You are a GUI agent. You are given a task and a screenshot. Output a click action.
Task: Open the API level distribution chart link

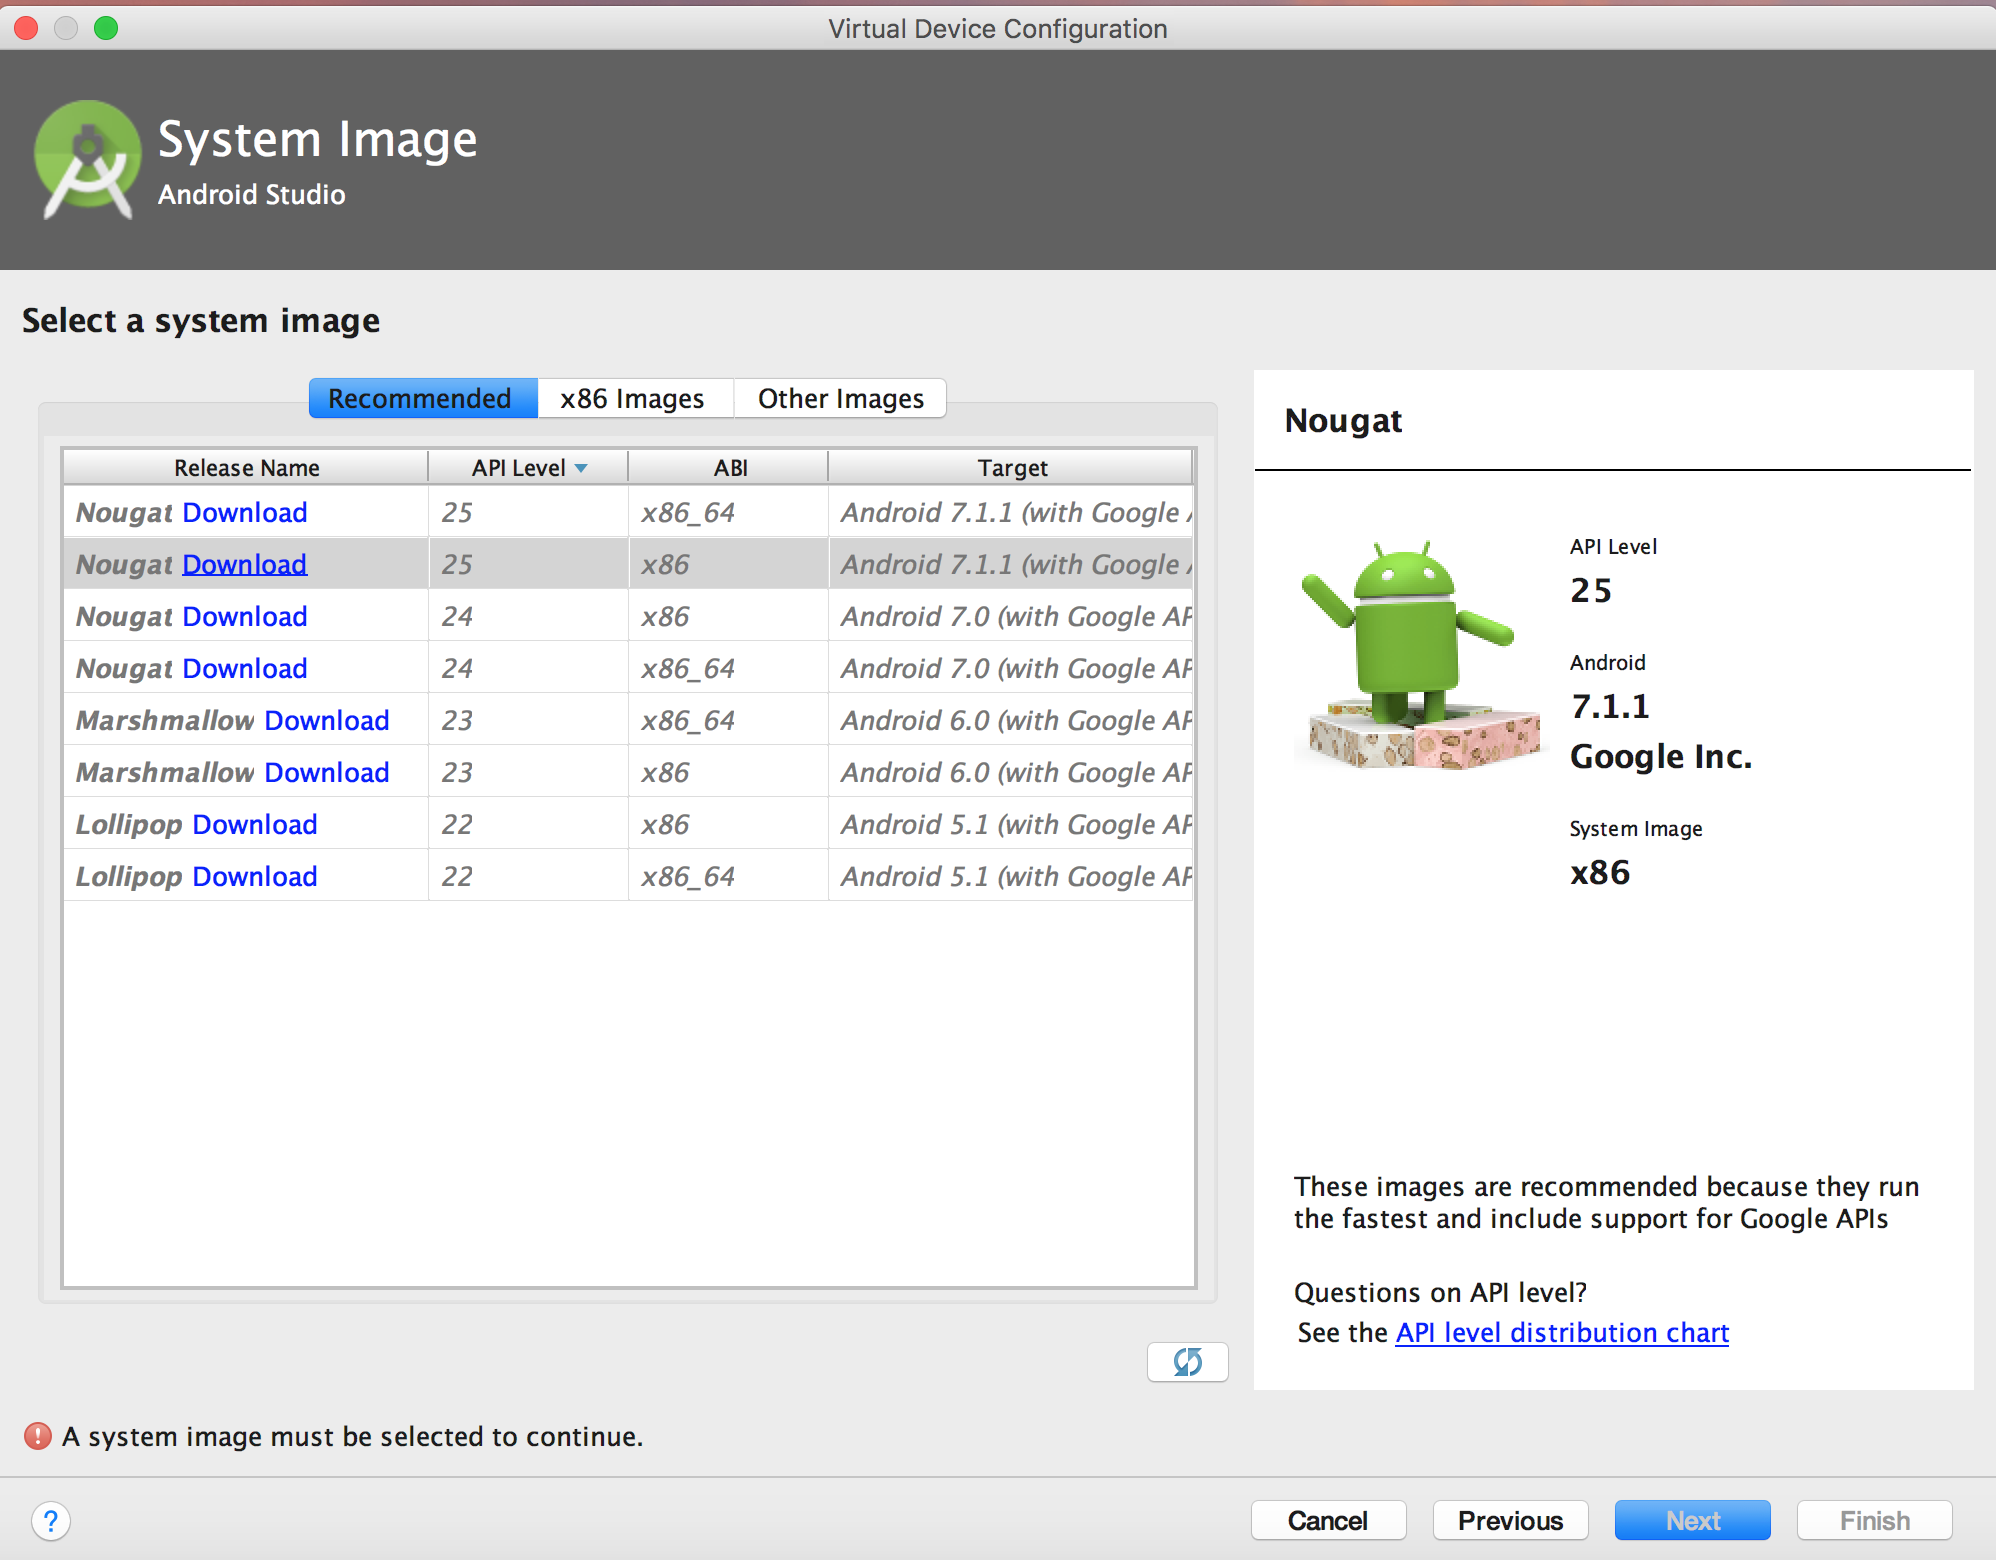(x=1562, y=1332)
